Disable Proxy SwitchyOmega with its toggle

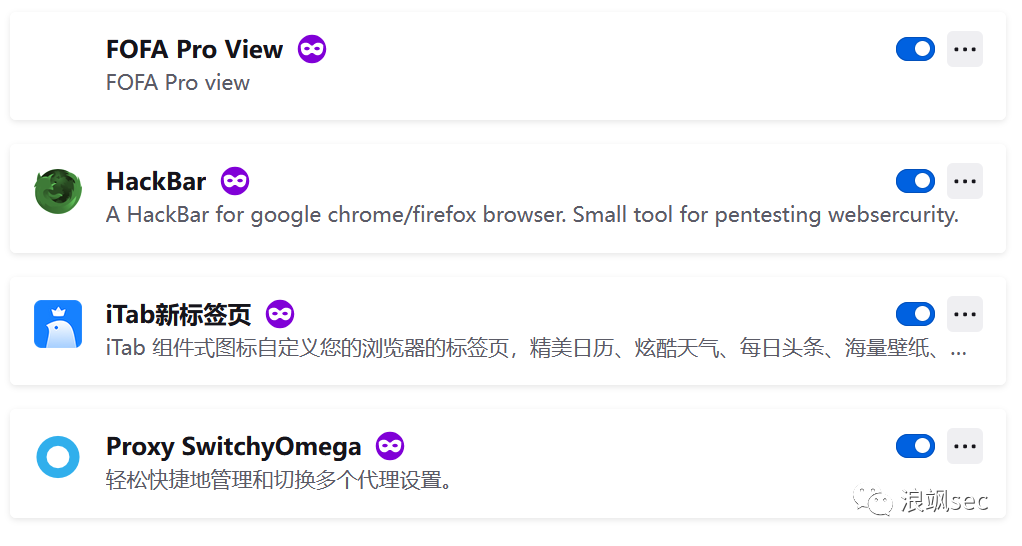915,446
